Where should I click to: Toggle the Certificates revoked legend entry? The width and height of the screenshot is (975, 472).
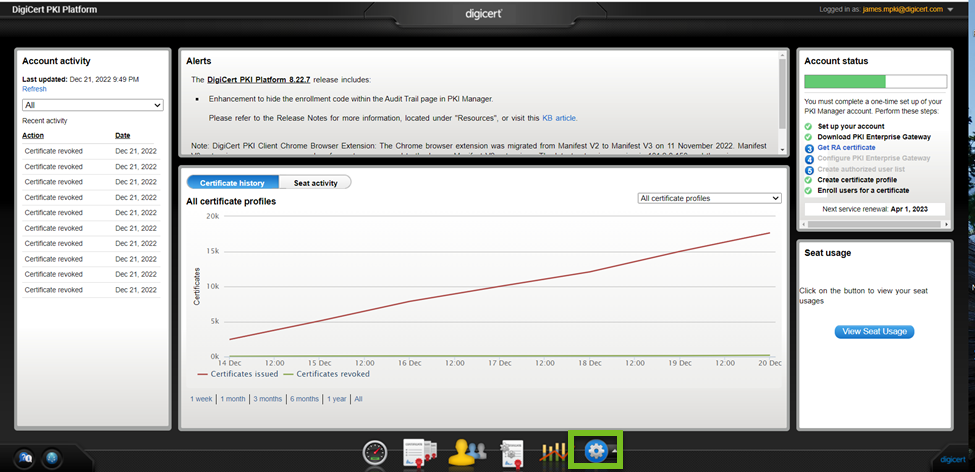click(x=326, y=374)
